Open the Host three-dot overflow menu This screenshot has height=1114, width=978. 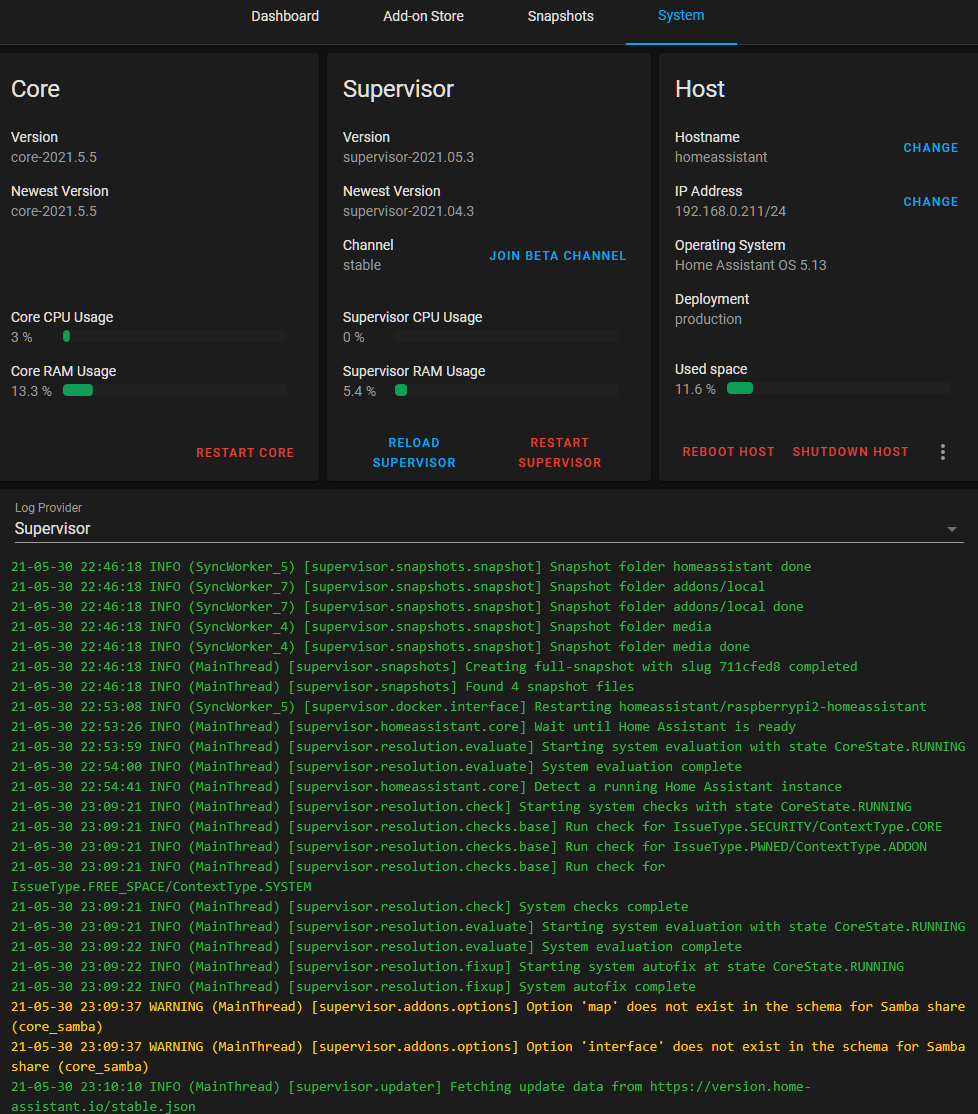tap(942, 452)
